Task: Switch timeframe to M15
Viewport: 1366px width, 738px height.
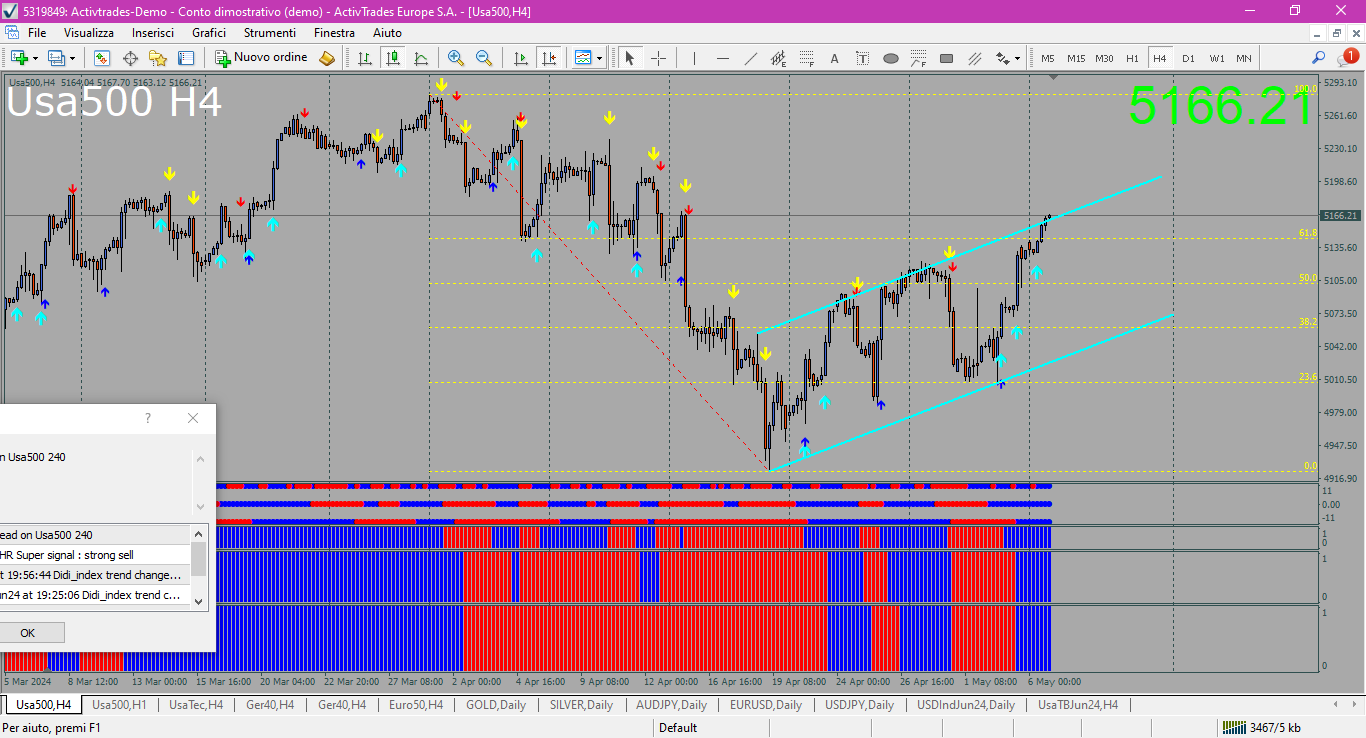Action: [1076, 58]
